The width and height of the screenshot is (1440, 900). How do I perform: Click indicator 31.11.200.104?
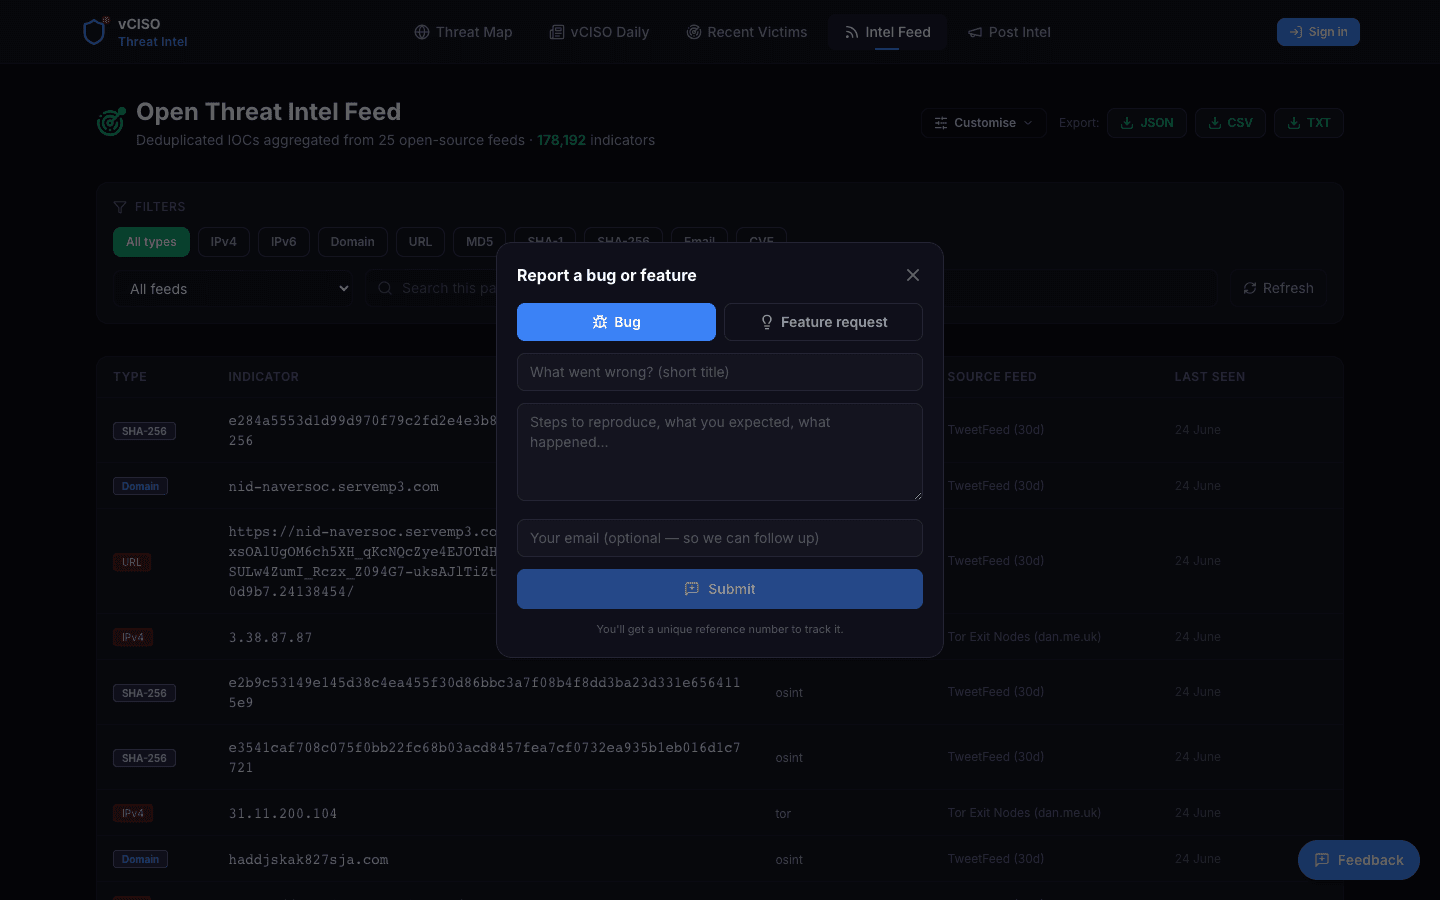(x=283, y=814)
